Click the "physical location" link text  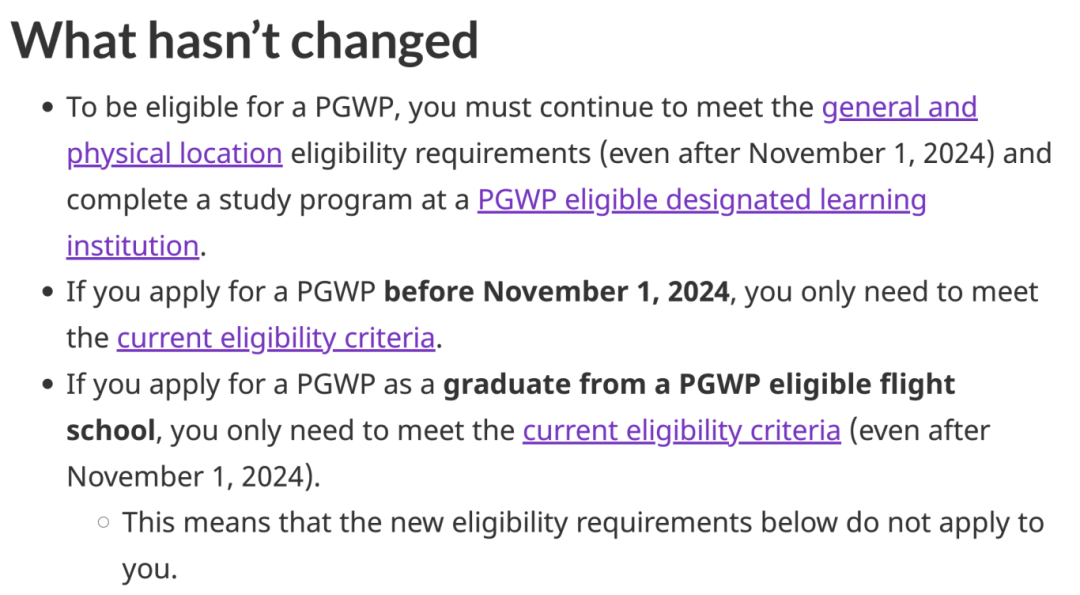[174, 154]
